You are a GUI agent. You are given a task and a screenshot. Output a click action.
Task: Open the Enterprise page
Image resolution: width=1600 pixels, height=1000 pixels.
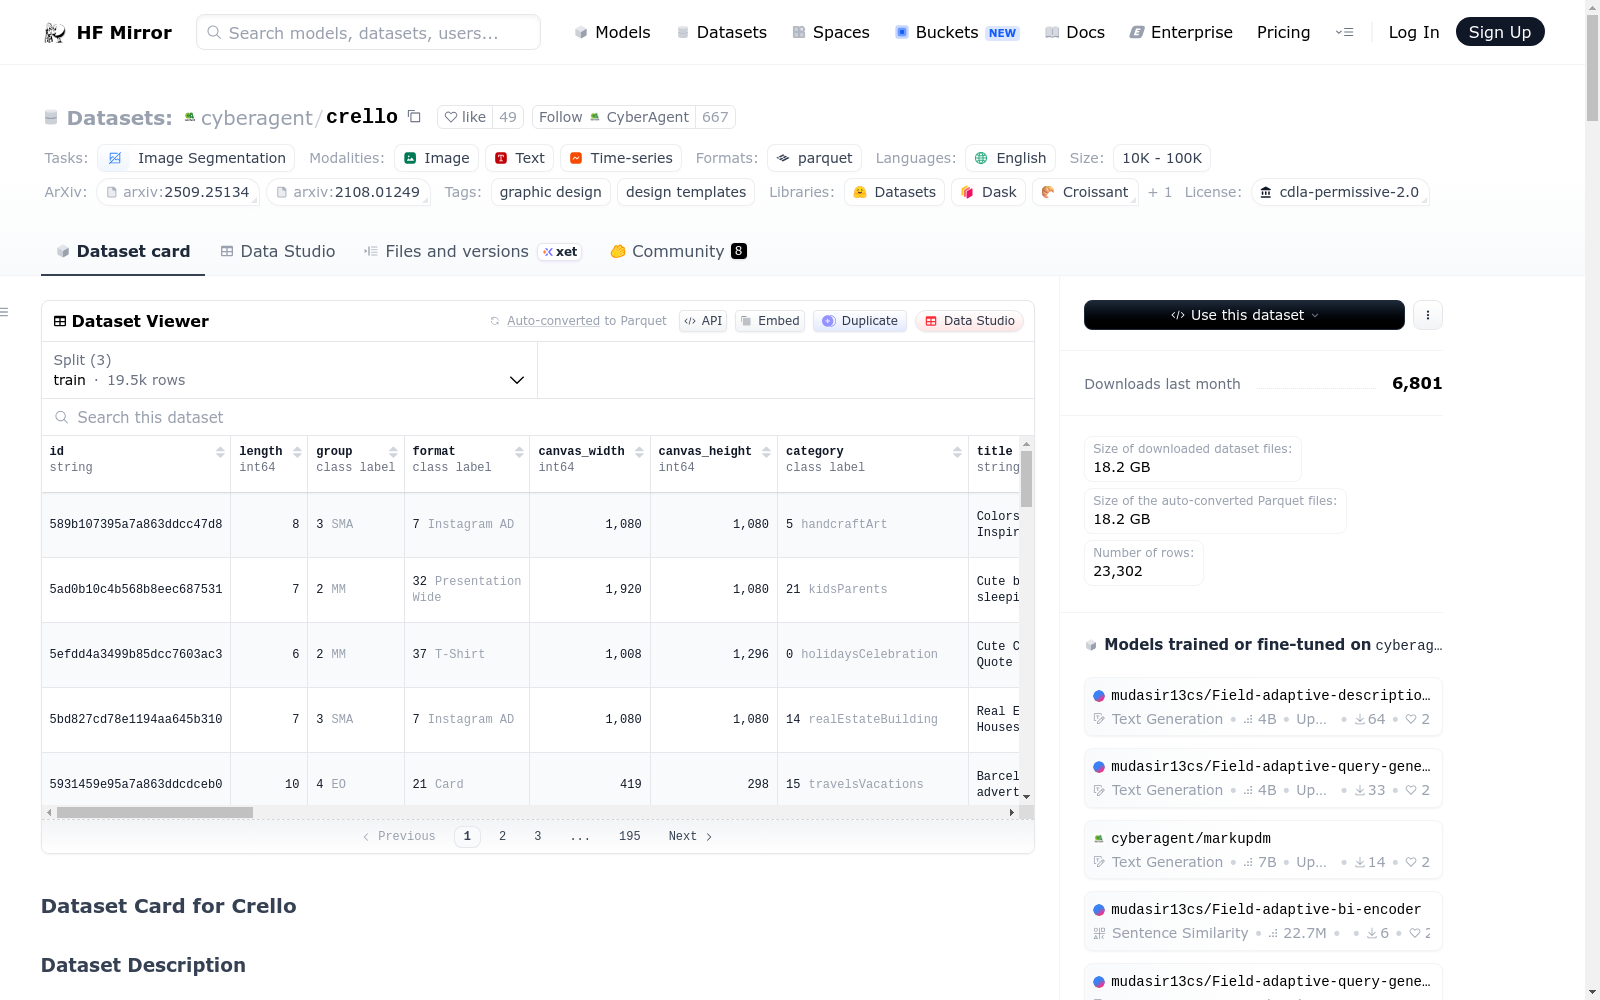1181,33
